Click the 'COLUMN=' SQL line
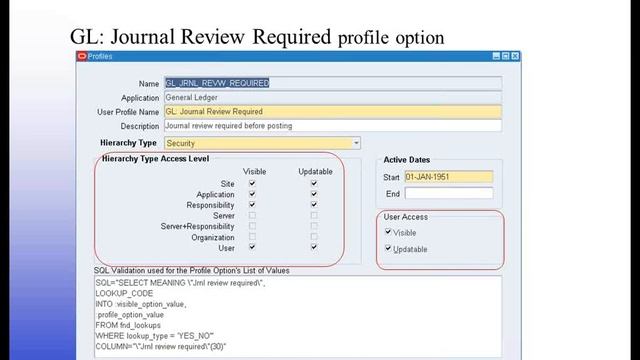This screenshot has width=640, height=360. (x=161, y=347)
